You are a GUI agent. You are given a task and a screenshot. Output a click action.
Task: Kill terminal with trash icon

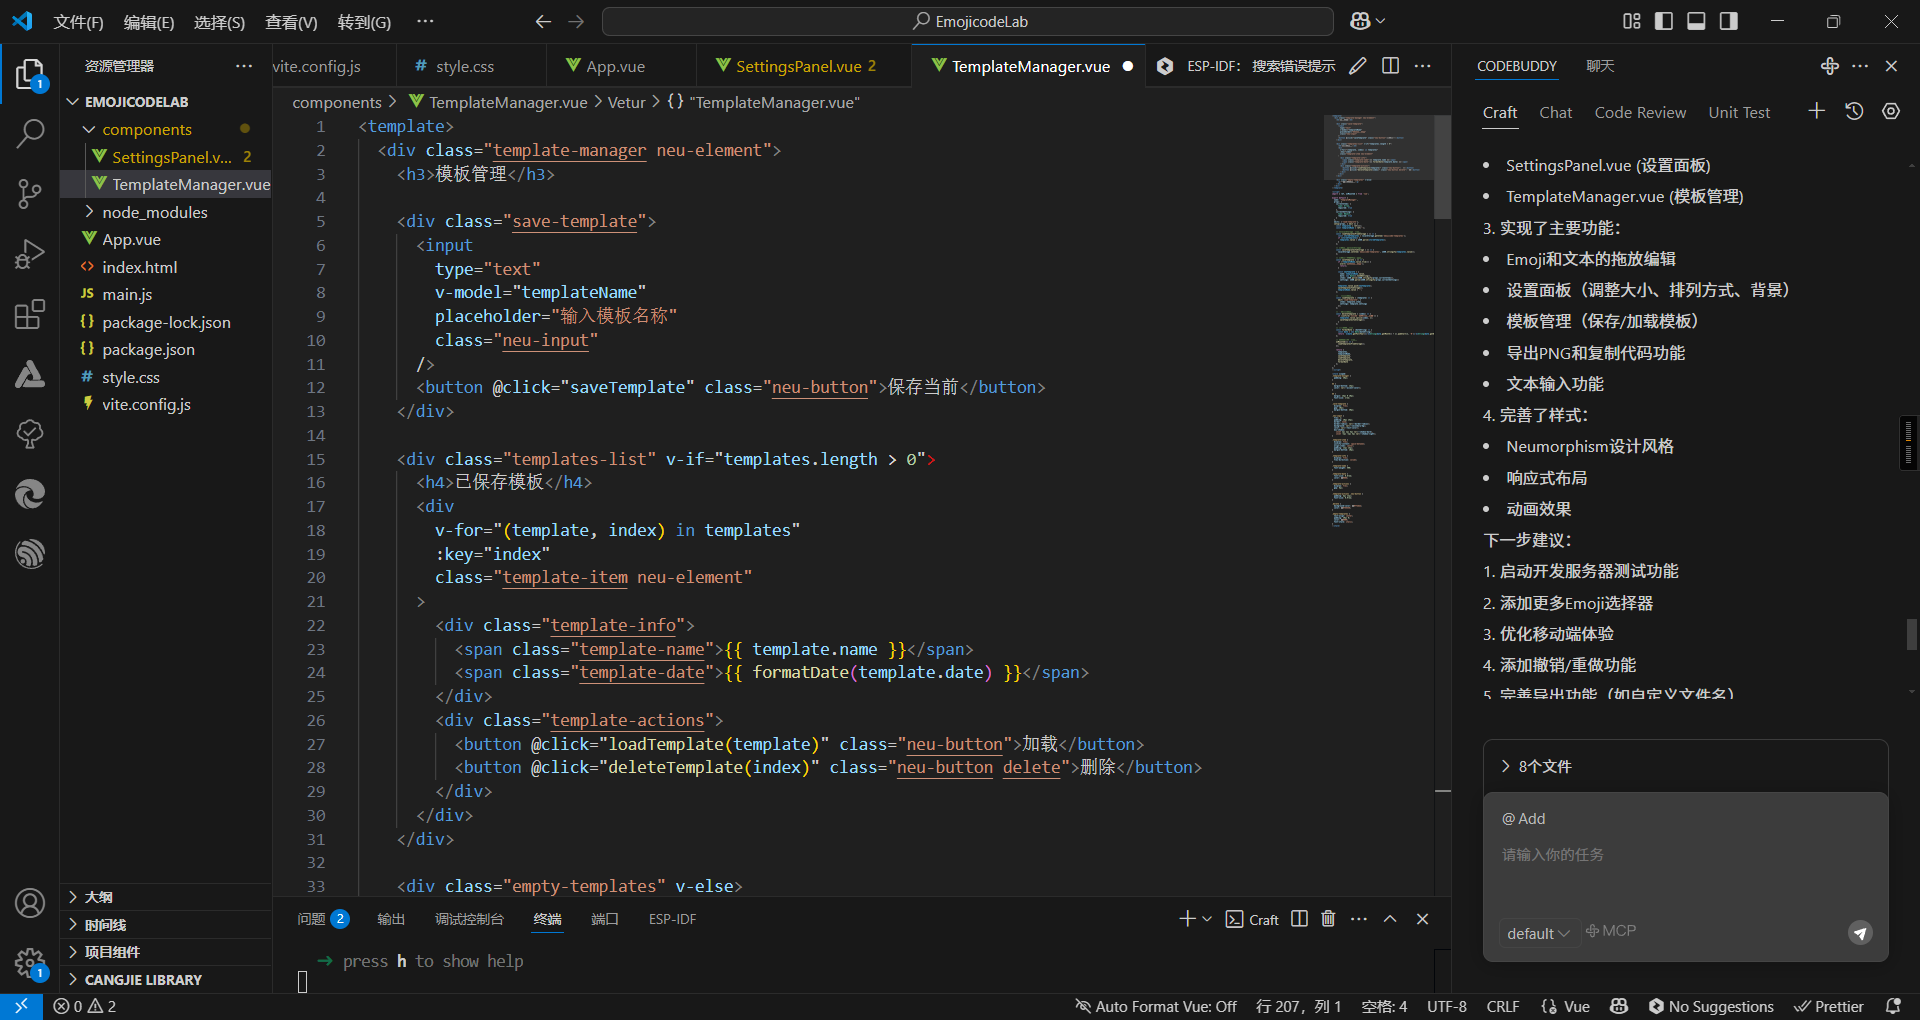[1328, 919]
